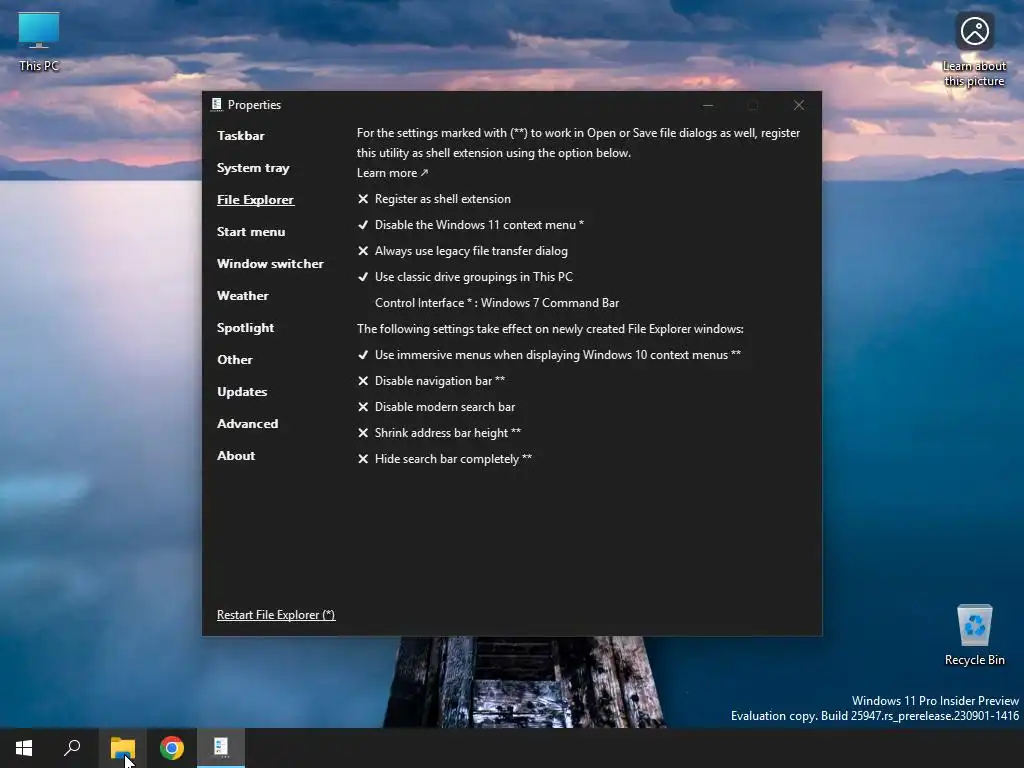
Task: Open the This PC desktop icon
Action: [x=39, y=42]
